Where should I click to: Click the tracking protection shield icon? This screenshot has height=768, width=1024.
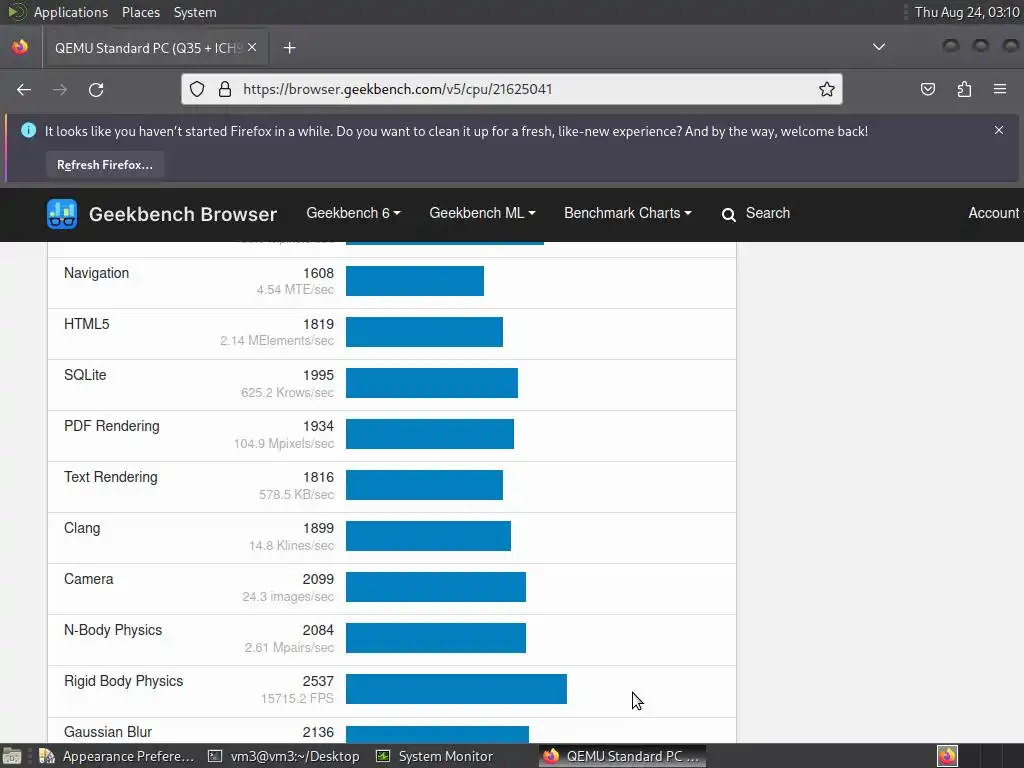coord(197,89)
